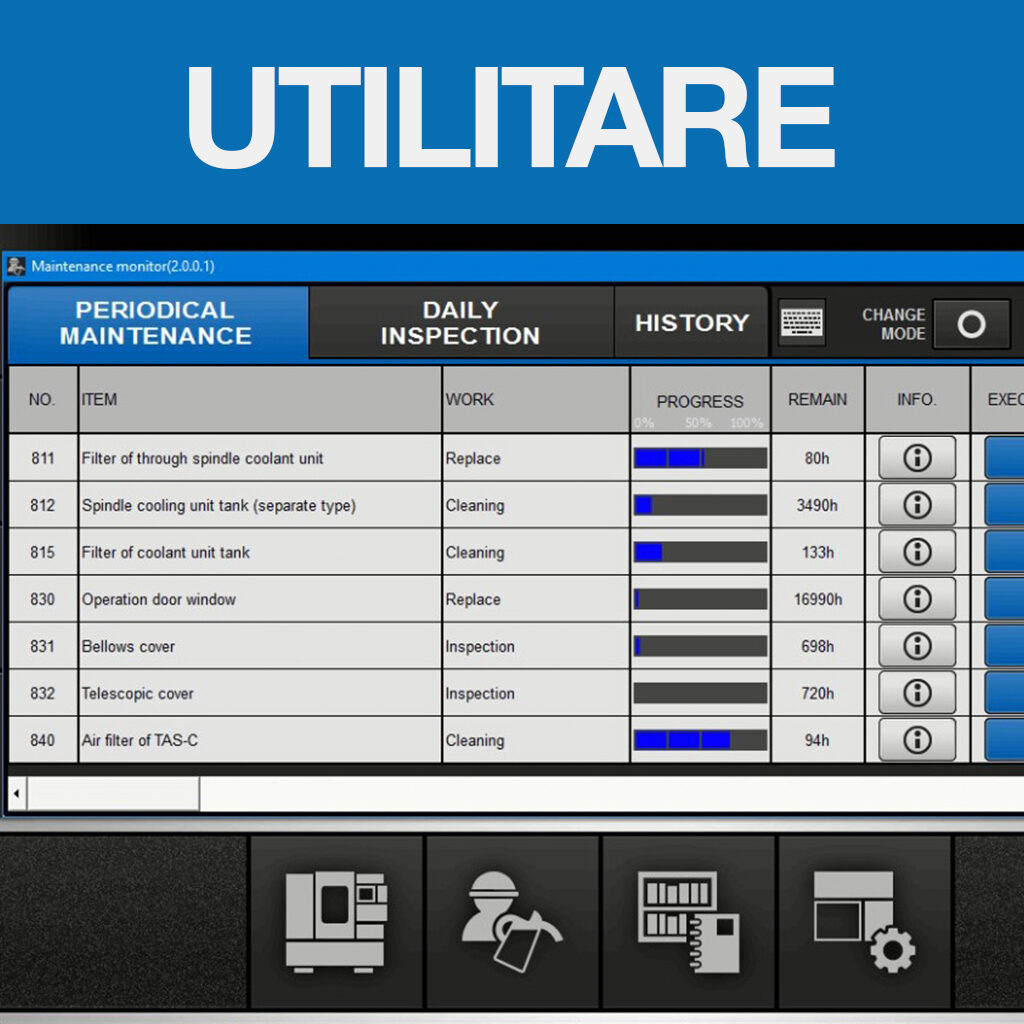Click the maintenance worker oil can icon

click(511, 921)
